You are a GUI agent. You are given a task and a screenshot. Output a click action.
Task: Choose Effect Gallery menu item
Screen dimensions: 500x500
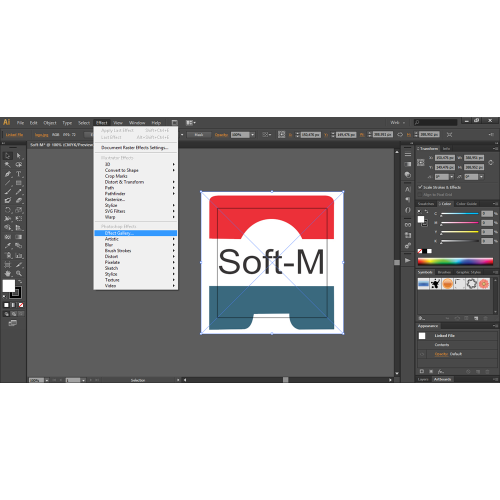[136, 233]
